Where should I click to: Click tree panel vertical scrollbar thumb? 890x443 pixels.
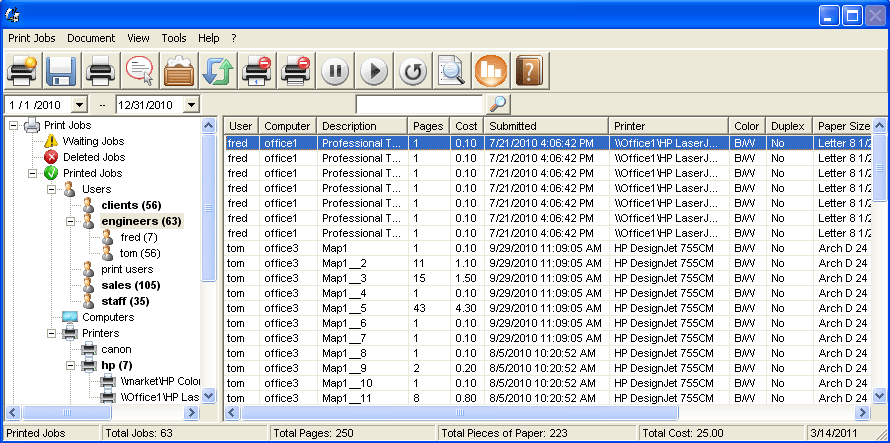click(x=209, y=208)
